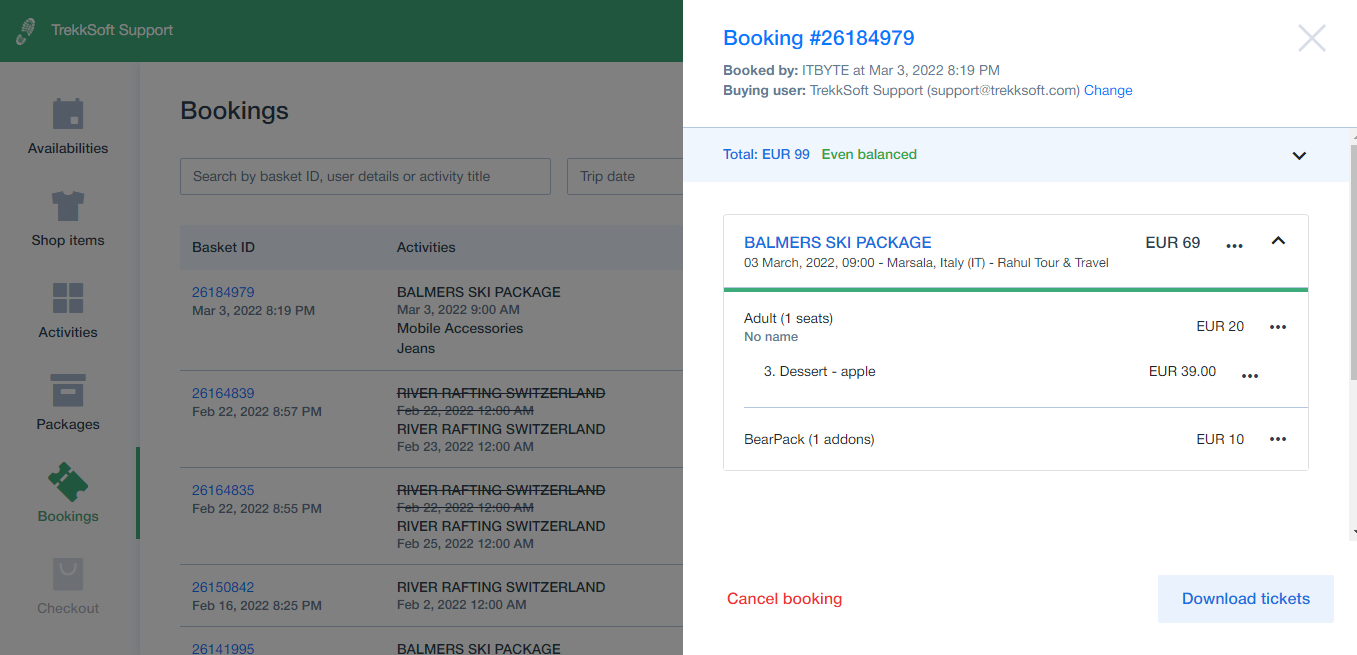1357x655 pixels.
Task: Click the Activities column header
Action: click(x=426, y=247)
